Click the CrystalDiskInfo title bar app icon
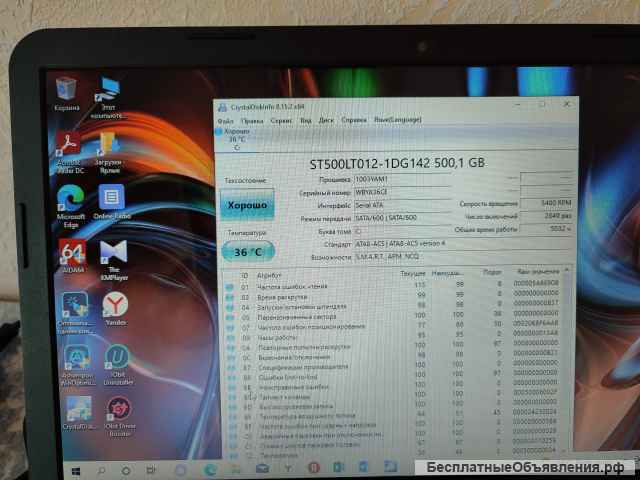This screenshot has height=480, width=640. [222, 107]
